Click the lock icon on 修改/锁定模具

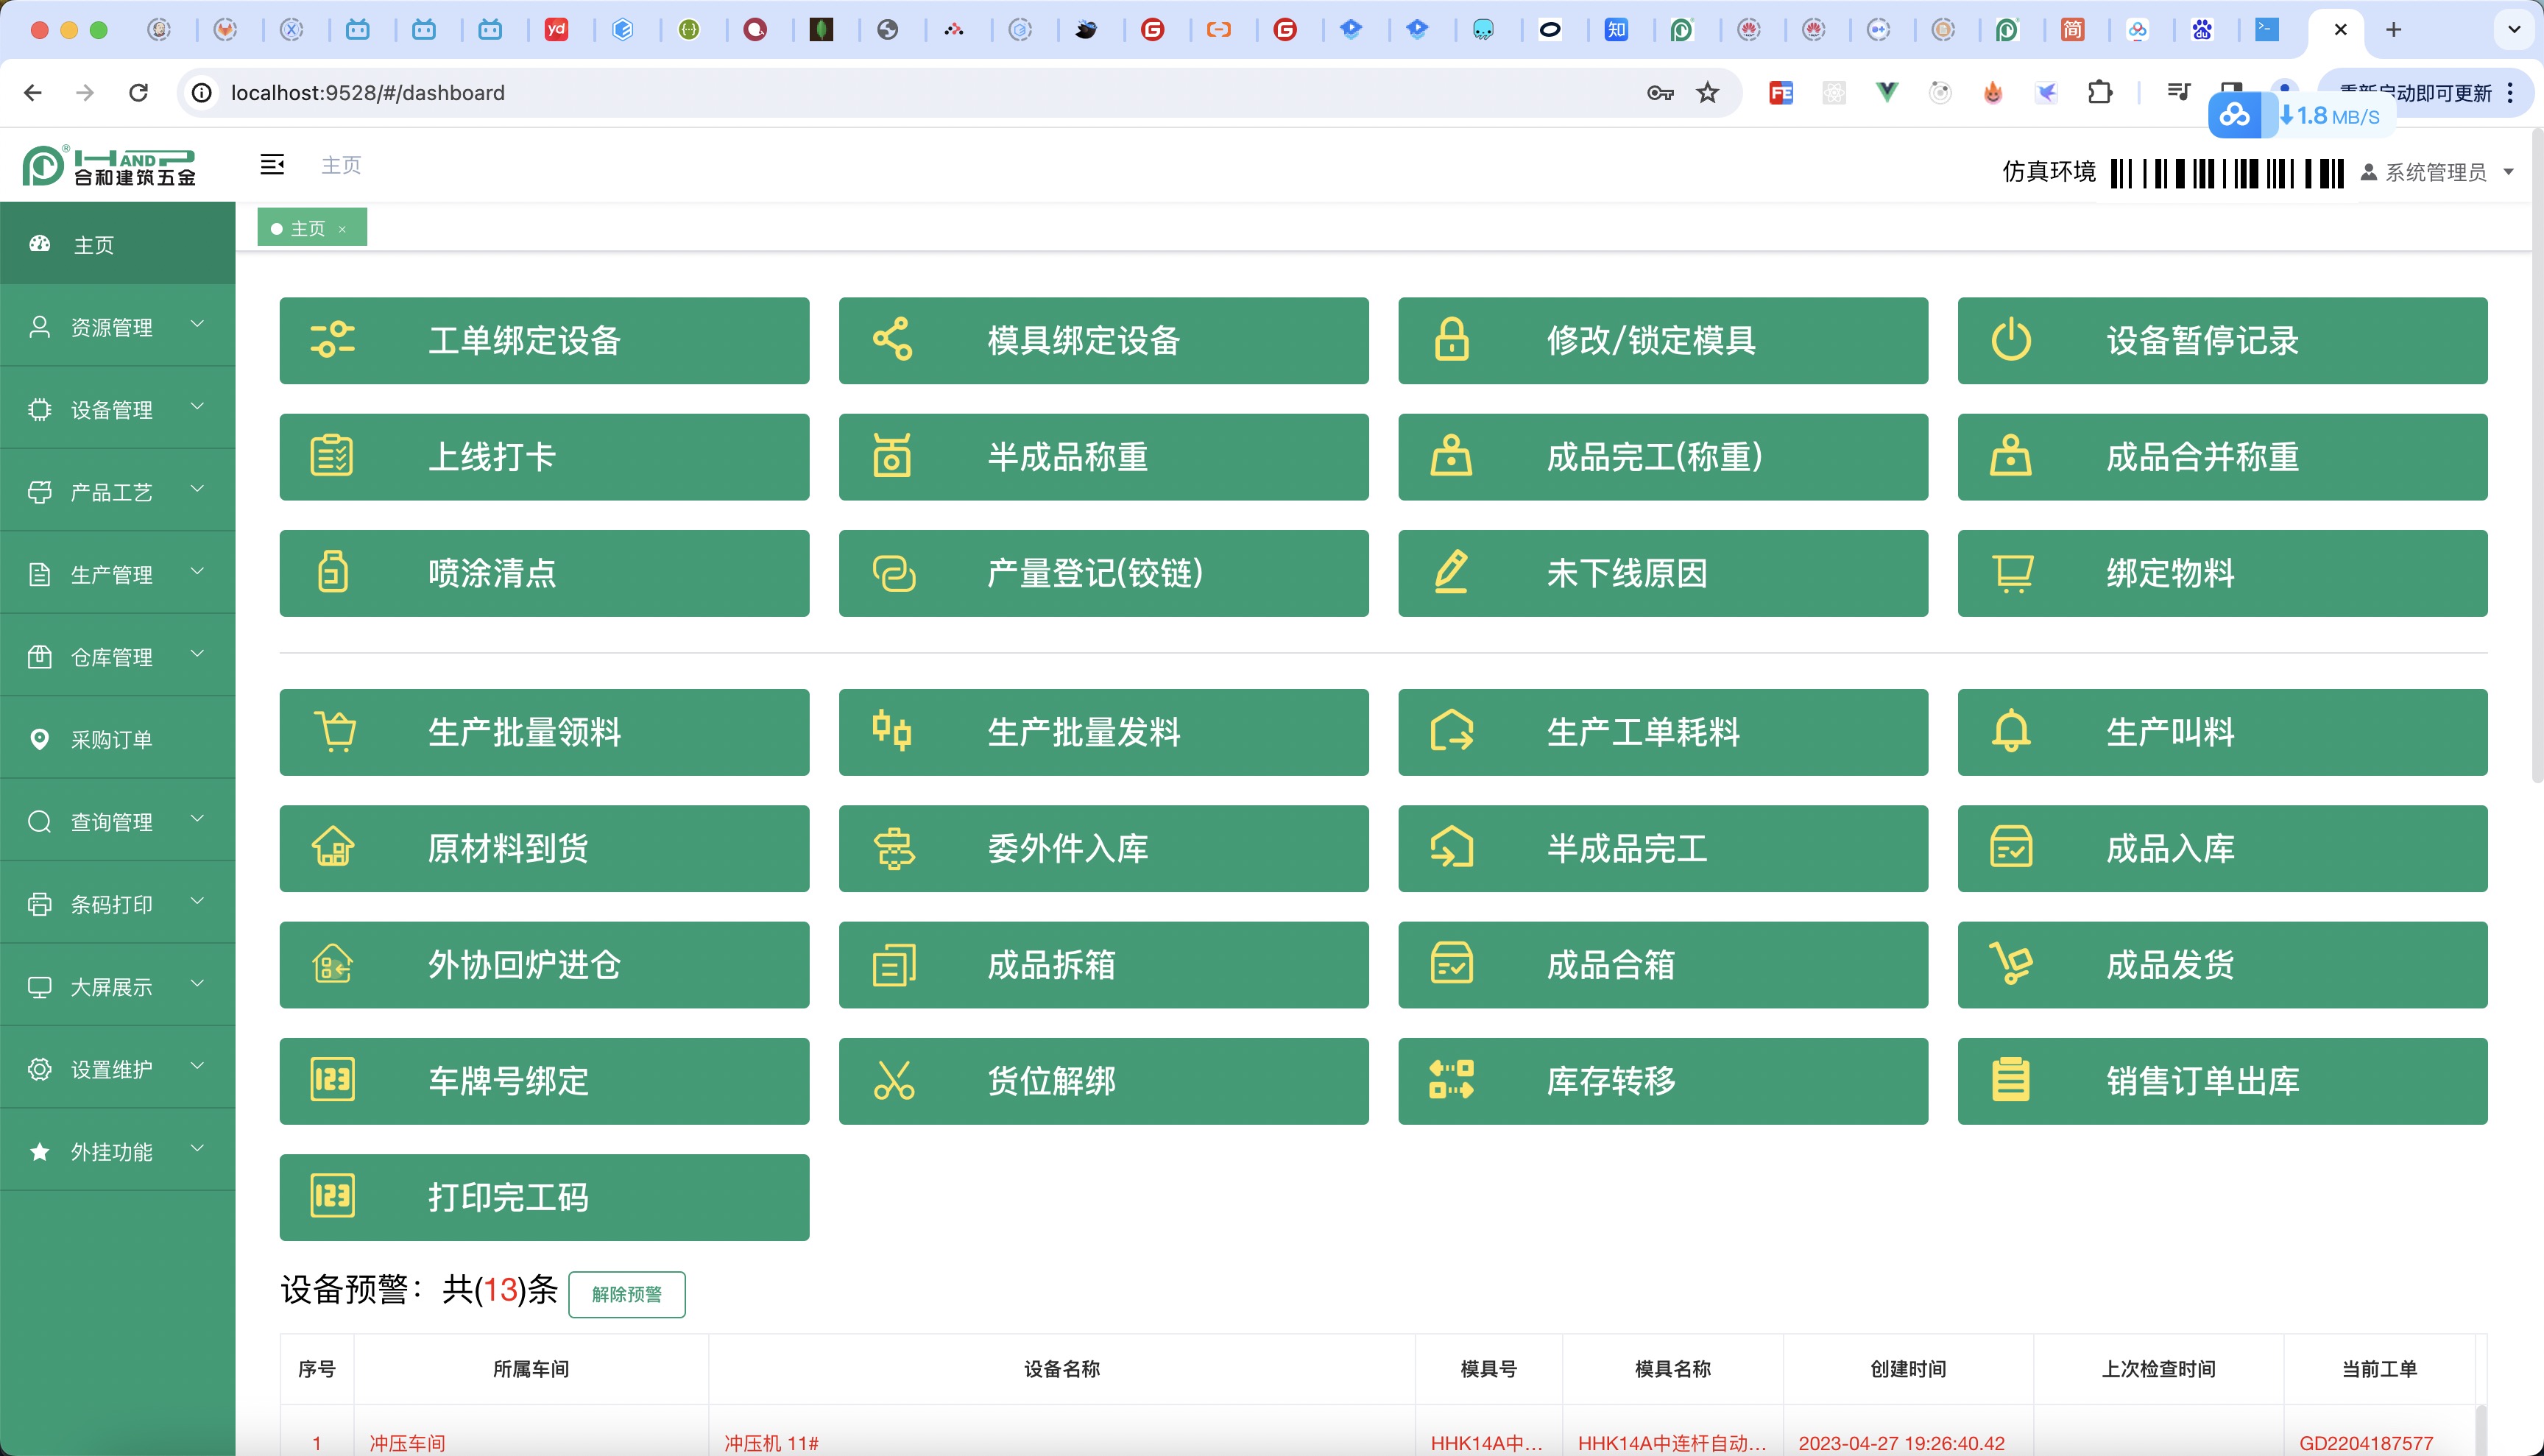coord(1451,340)
